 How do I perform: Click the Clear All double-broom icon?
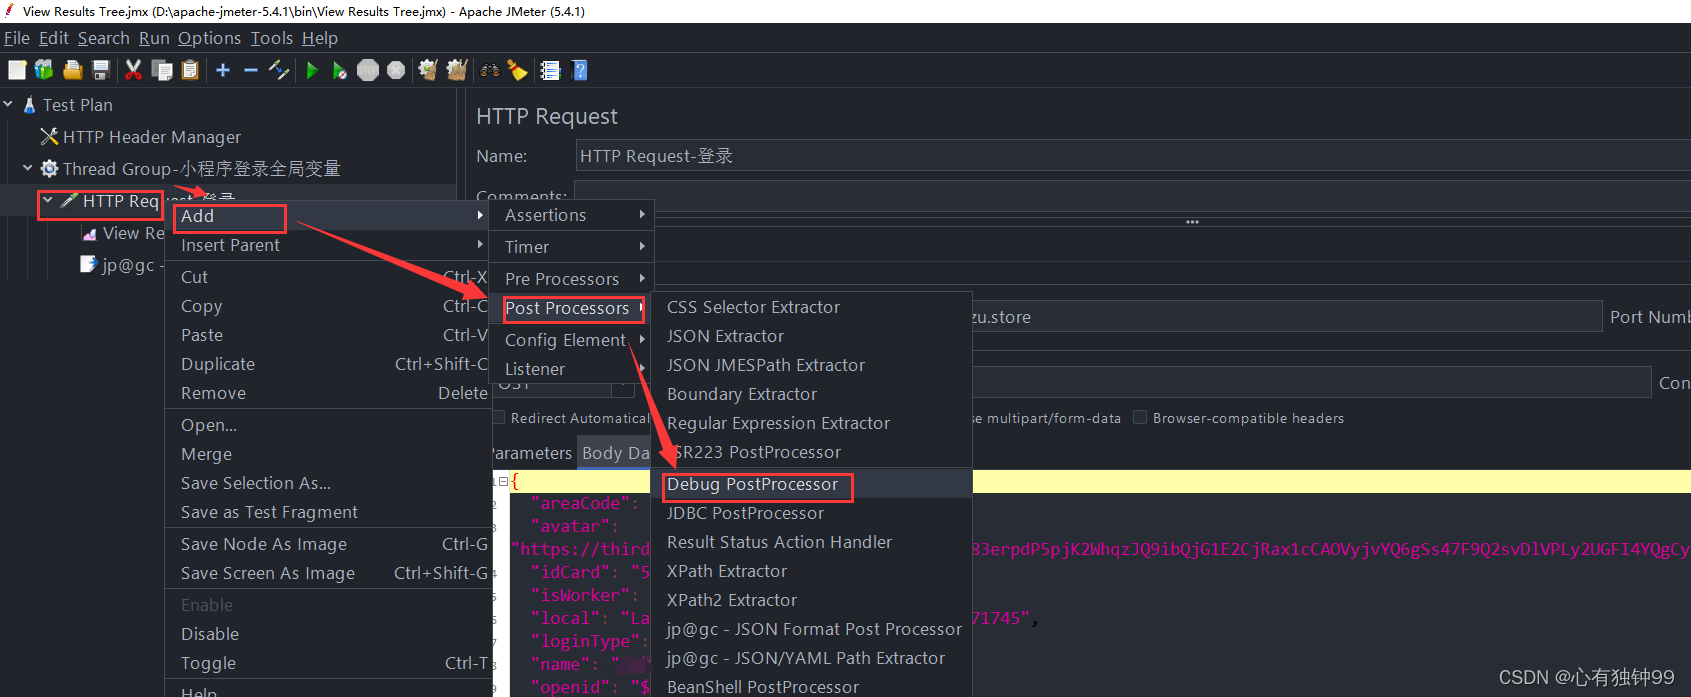click(457, 70)
